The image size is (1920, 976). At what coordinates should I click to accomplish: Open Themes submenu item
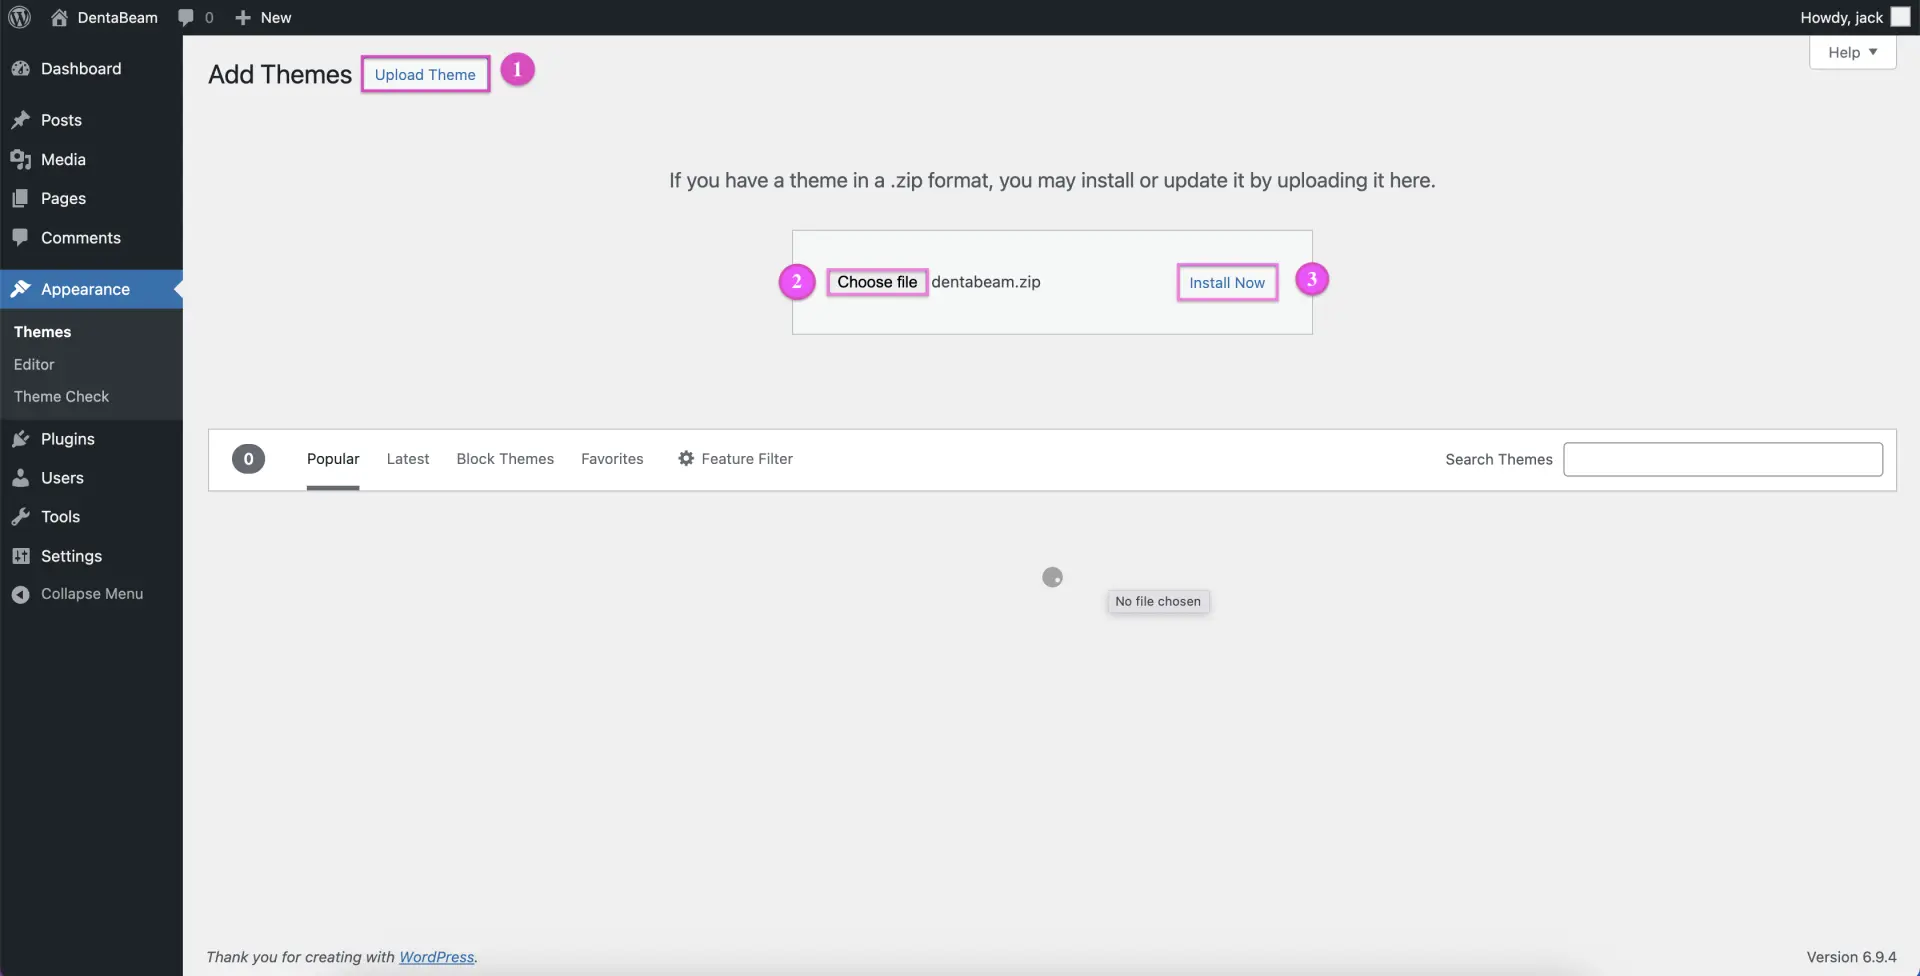[x=42, y=331]
